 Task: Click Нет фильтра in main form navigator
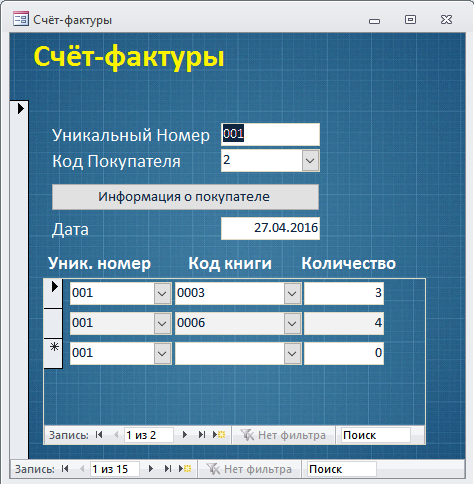tap(249, 469)
